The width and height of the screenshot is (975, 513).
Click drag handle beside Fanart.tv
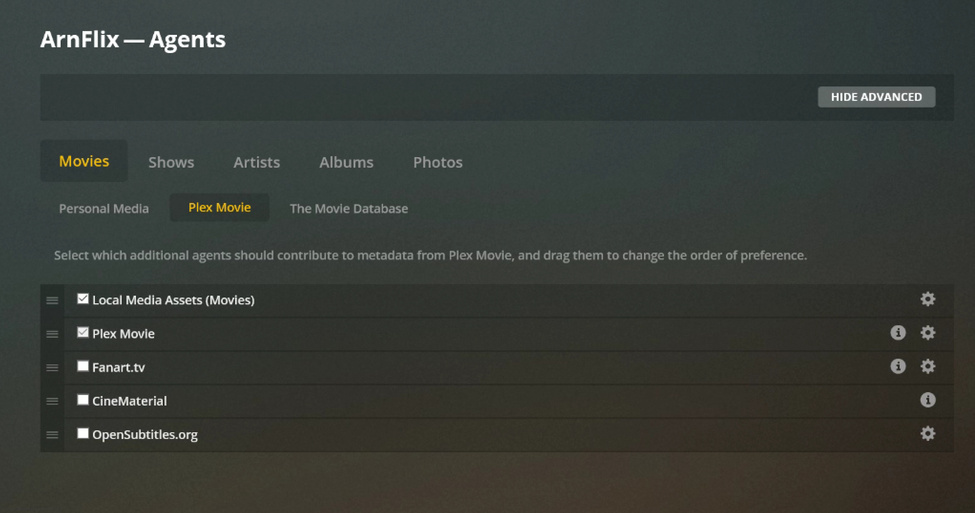point(52,367)
